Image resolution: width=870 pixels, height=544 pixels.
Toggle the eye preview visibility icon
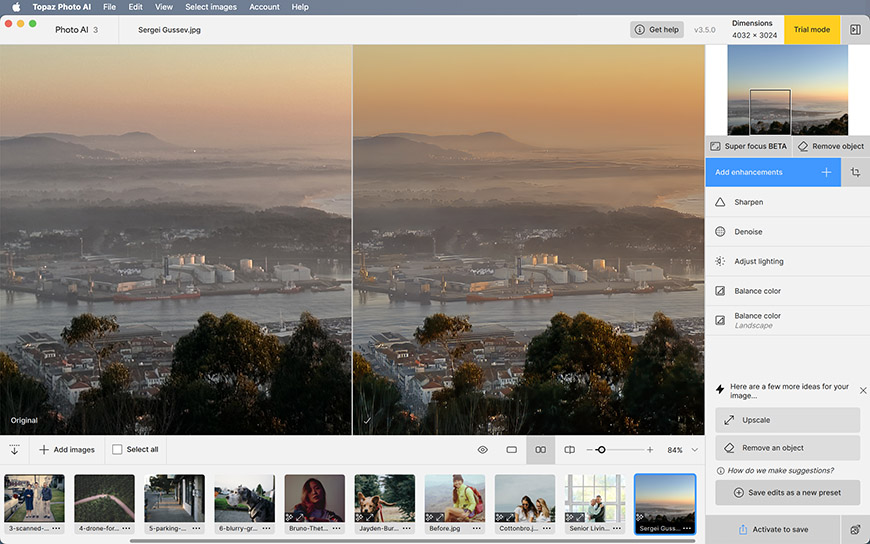482,450
